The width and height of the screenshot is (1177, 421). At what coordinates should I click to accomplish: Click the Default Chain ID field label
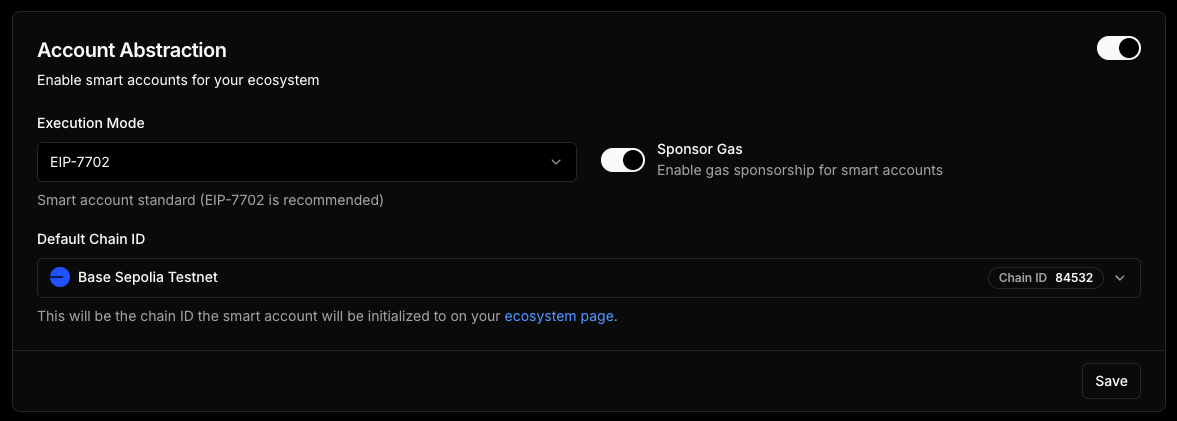93,239
